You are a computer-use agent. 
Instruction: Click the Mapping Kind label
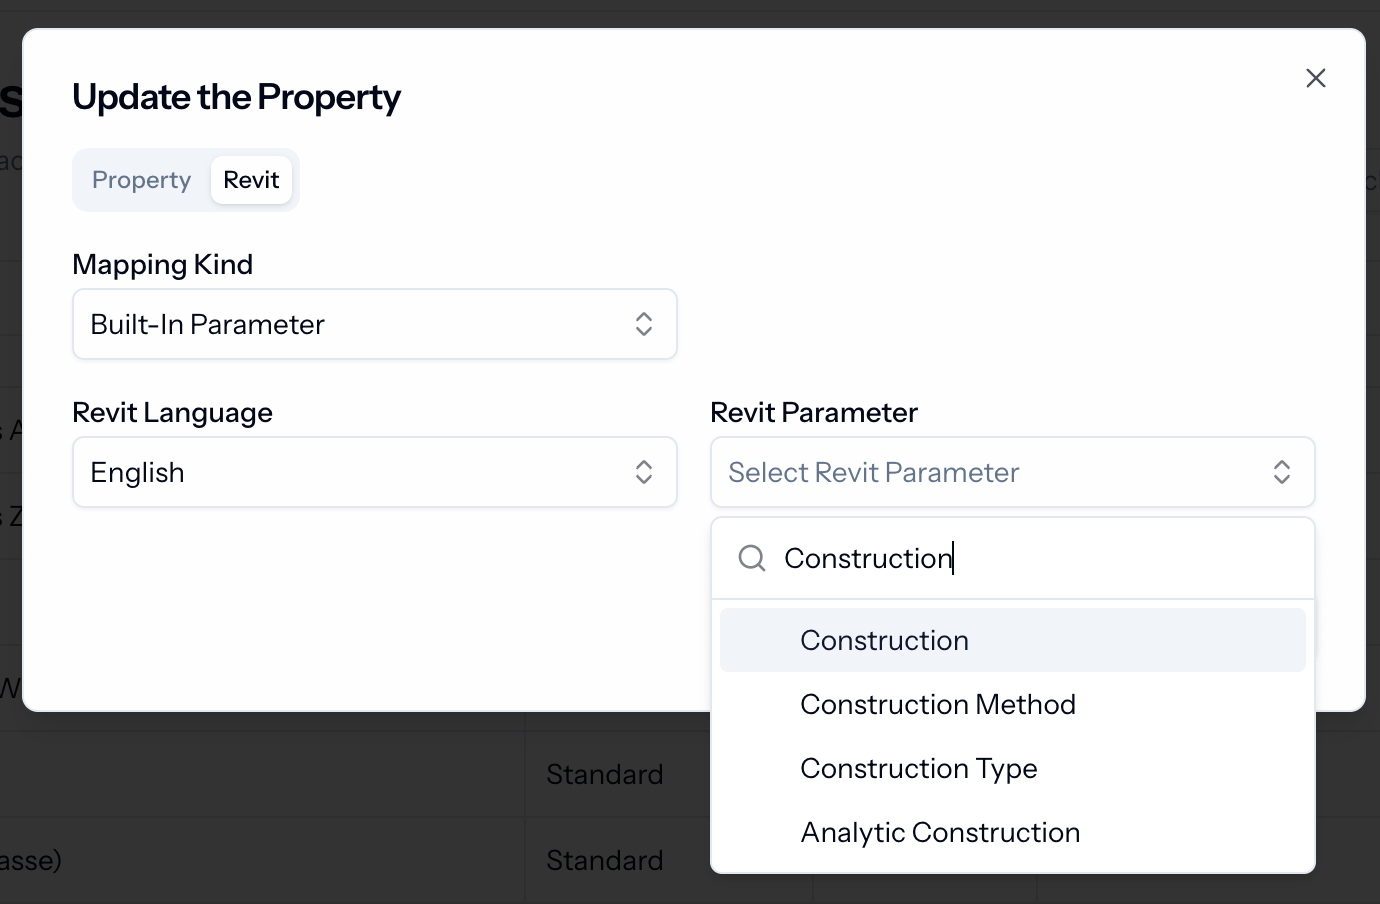162,264
